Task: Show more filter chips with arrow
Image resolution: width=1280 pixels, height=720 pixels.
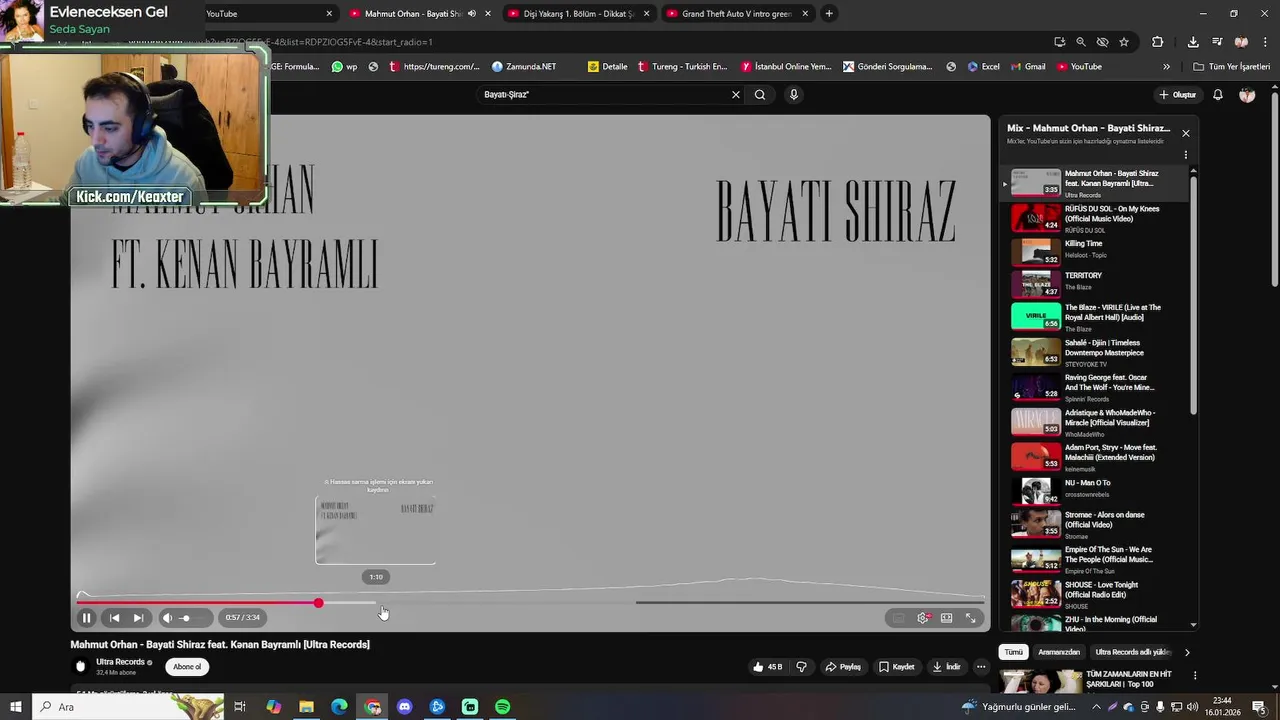Action: pos(1187,652)
